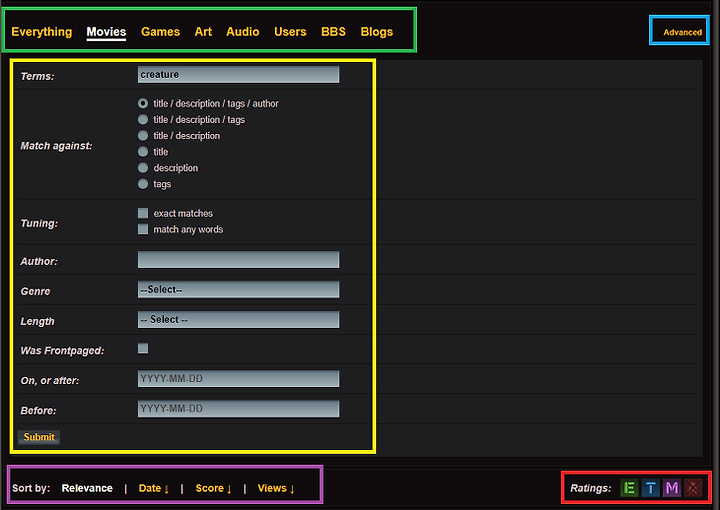Open the Audio search tab
The image size is (720, 510).
[x=242, y=32]
